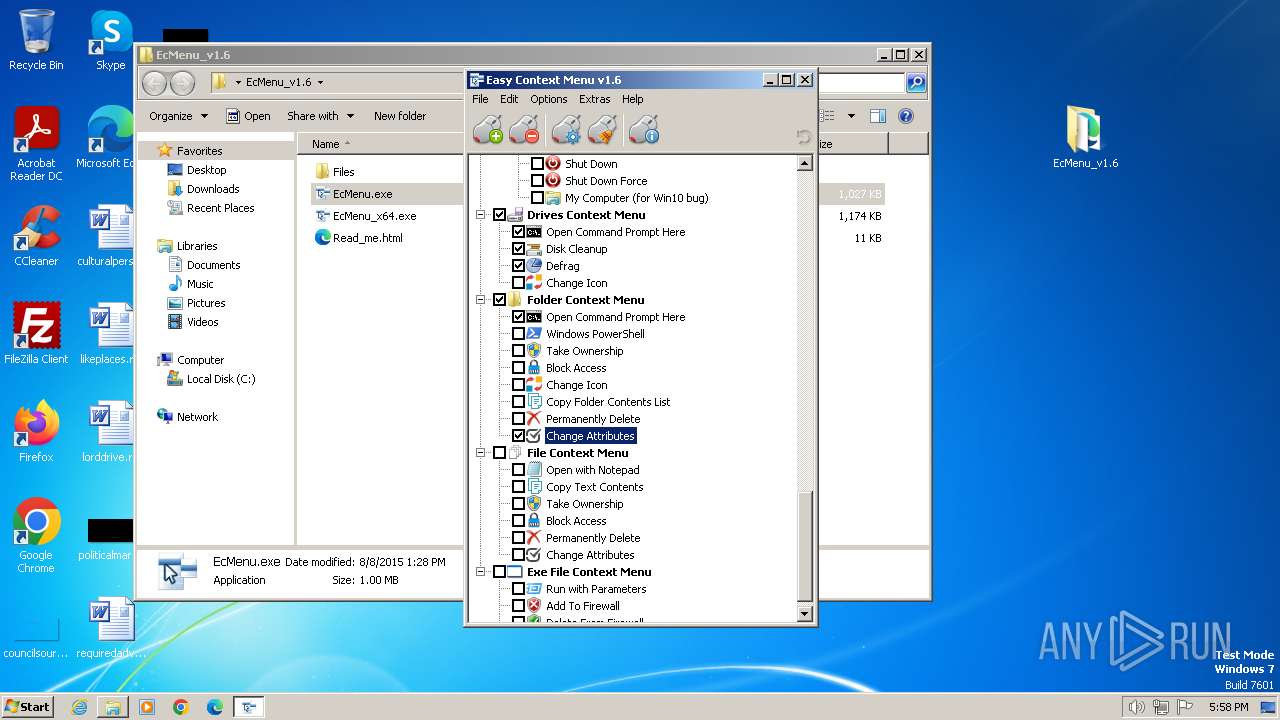This screenshot has width=1280, height=720.
Task: Check the Copy Text Contents checkbox
Action: (x=518, y=487)
